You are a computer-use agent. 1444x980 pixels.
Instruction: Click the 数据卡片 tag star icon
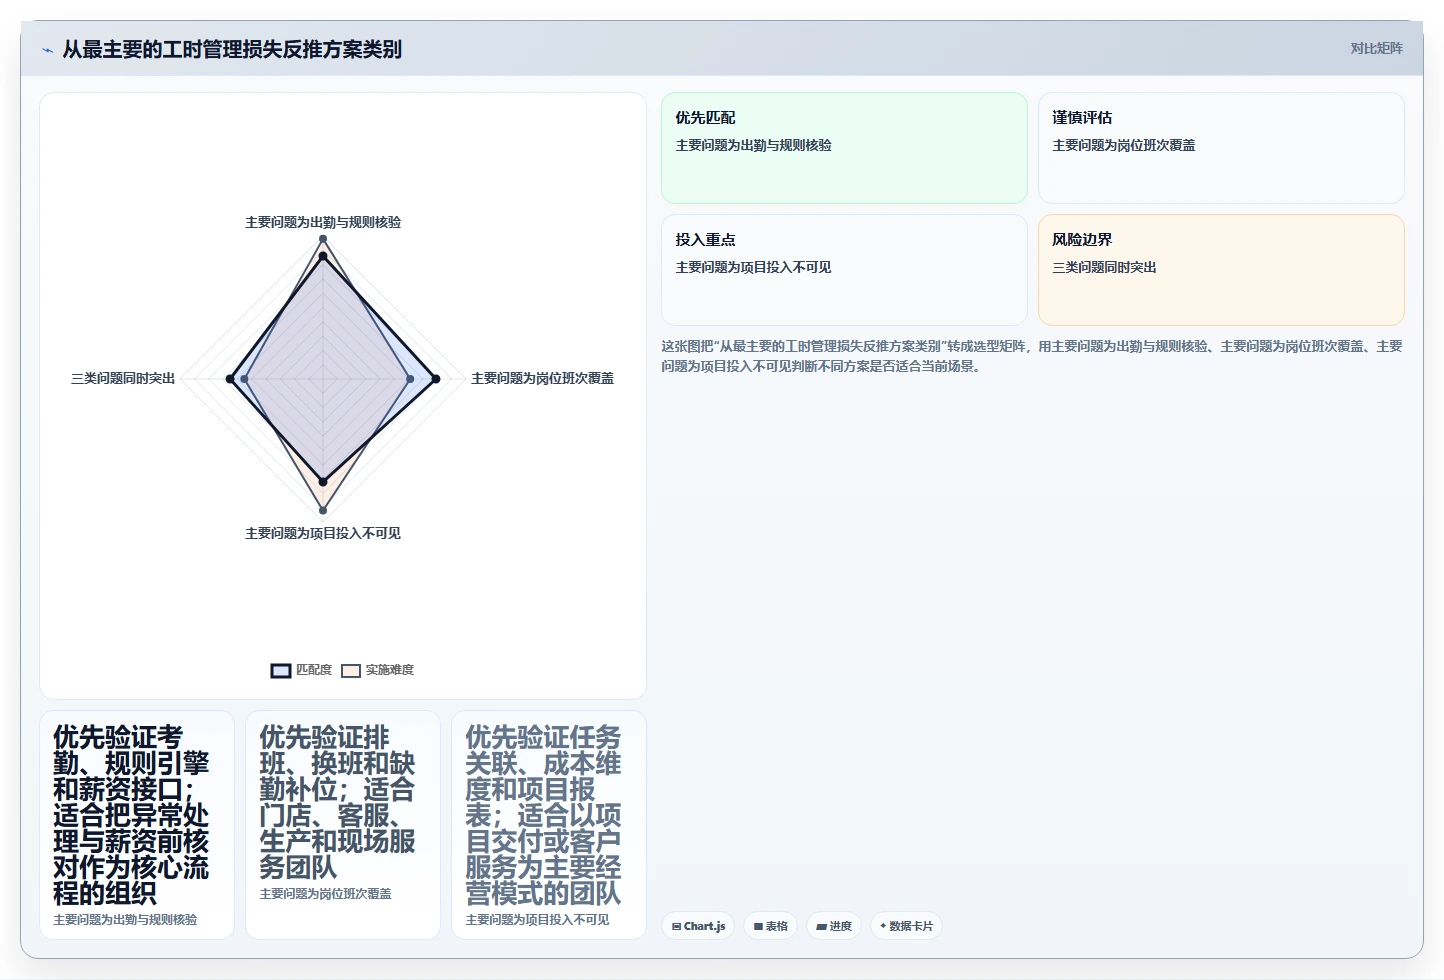click(x=883, y=926)
